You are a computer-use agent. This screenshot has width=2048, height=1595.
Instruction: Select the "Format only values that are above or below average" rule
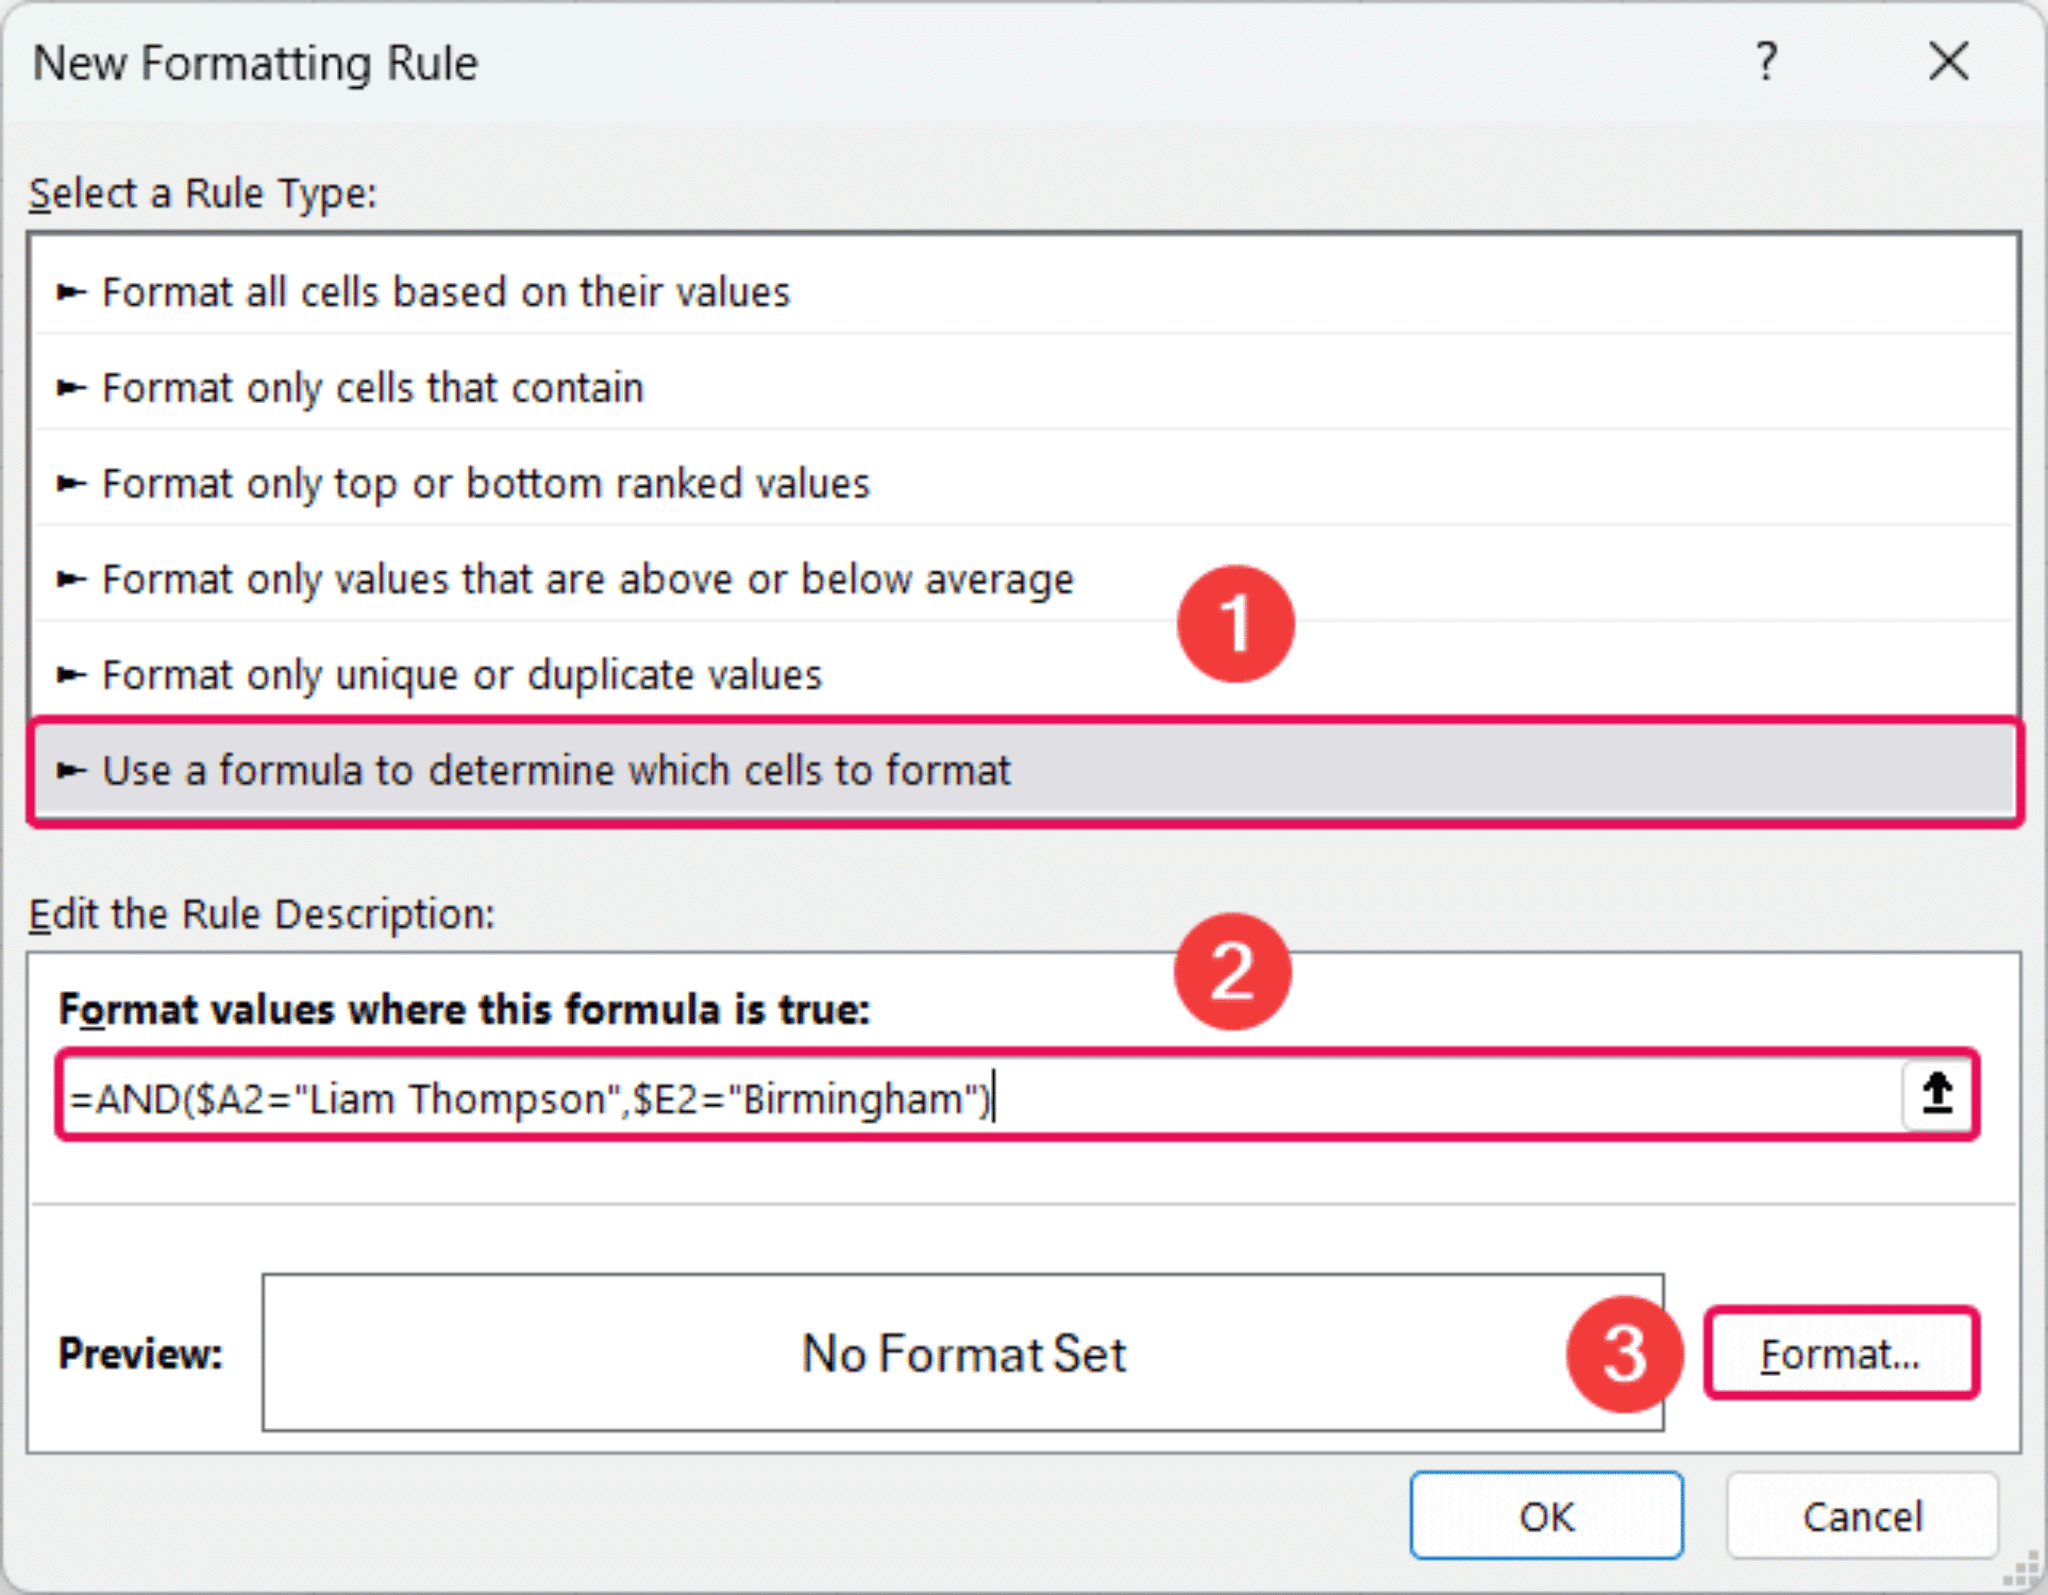(x=588, y=578)
